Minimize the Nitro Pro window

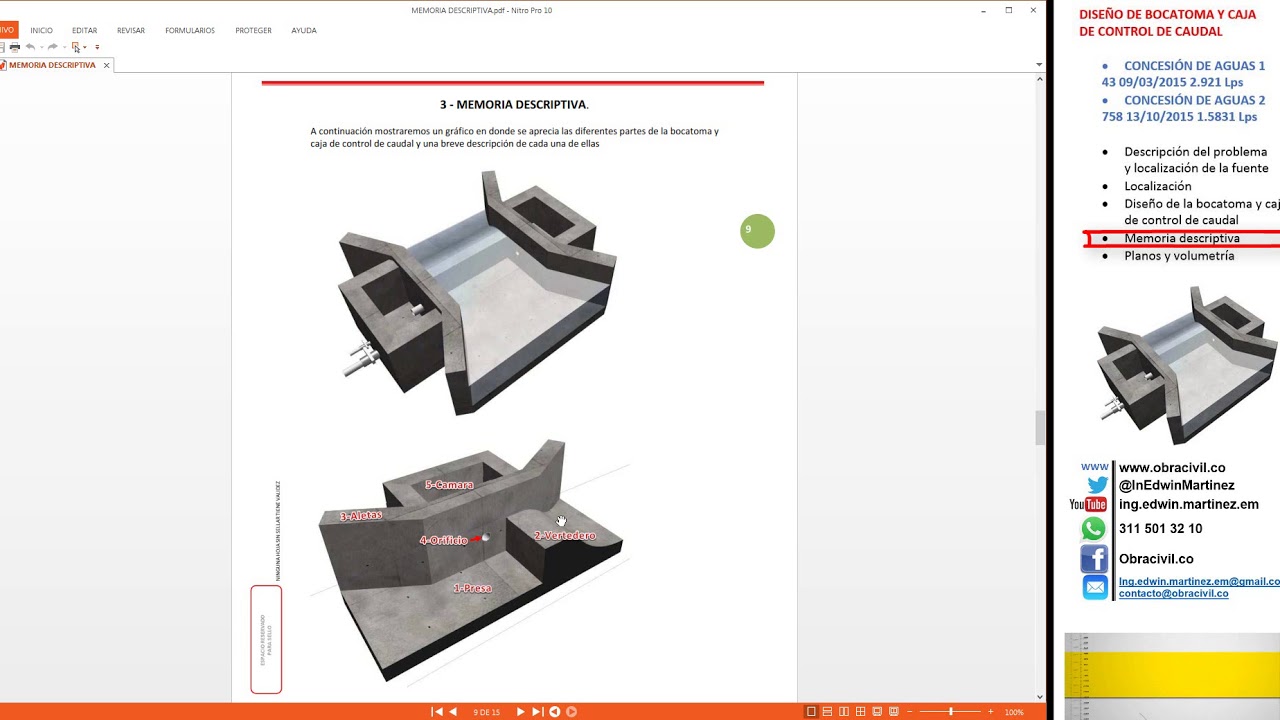(x=984, y=10)
